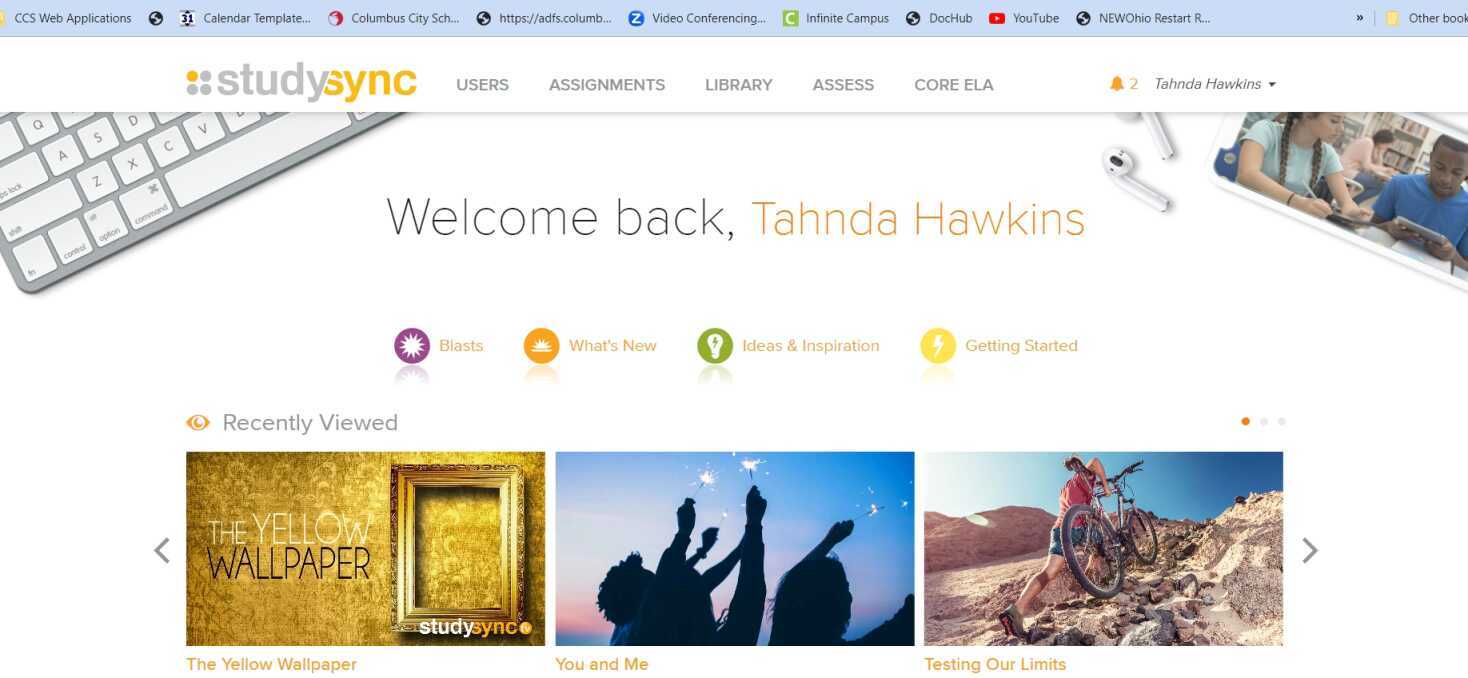The height and width of the screenshot is (678, 1468).
Task: Expand the bookmarks overflow chevron
Action: click(x=1360, y=18)
